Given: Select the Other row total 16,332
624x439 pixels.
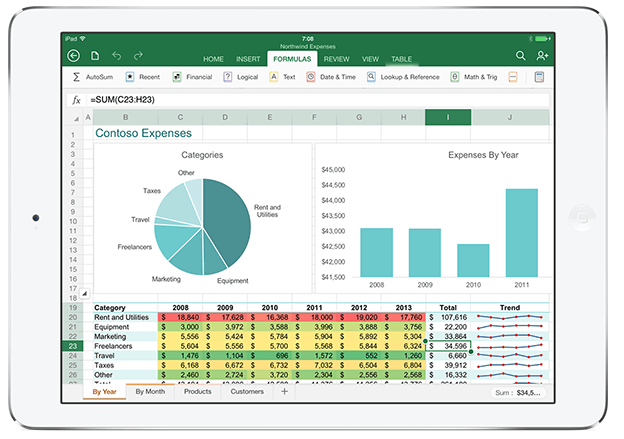Looking at the screenshot, I should point(448,375).
